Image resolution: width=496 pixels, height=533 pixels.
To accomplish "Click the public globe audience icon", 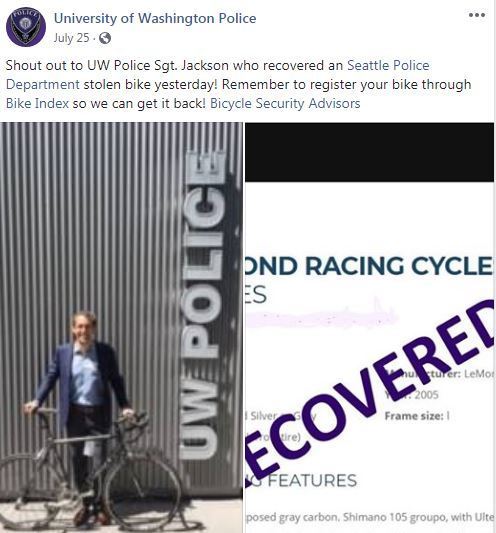I will (105, 38).
